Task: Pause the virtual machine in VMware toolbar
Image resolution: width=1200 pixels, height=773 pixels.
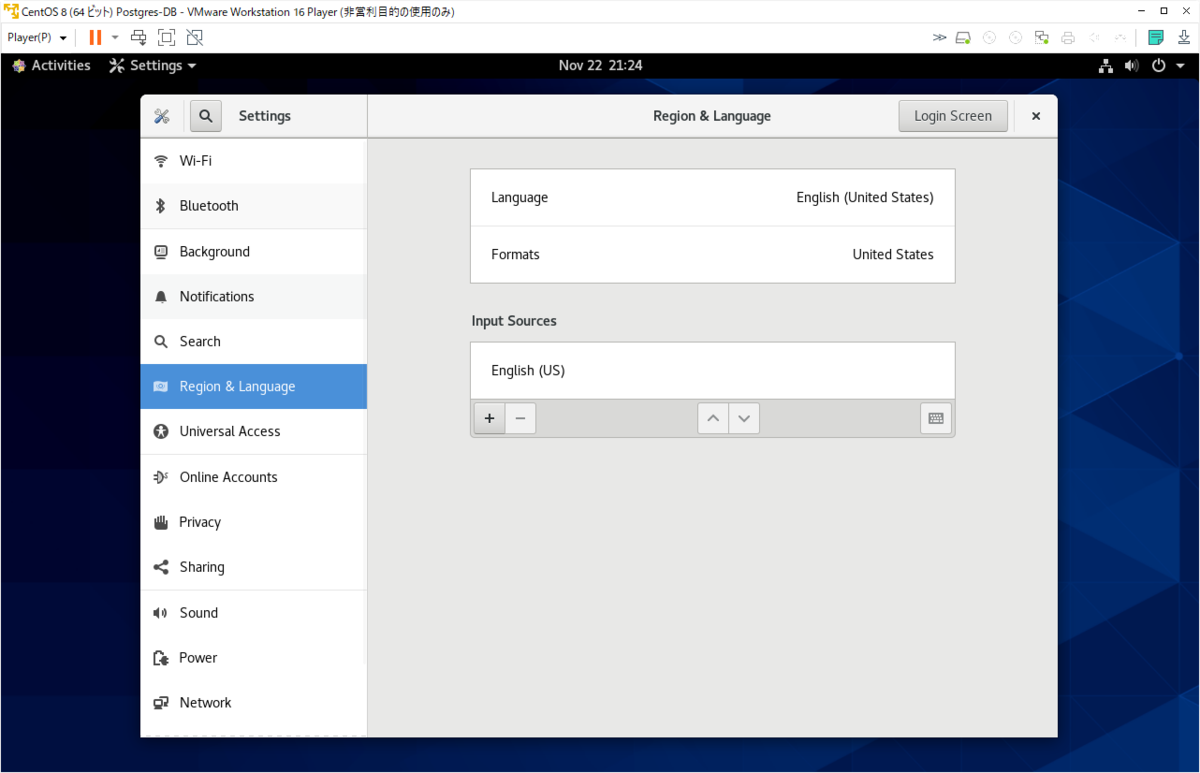Action: click(95, 38)
